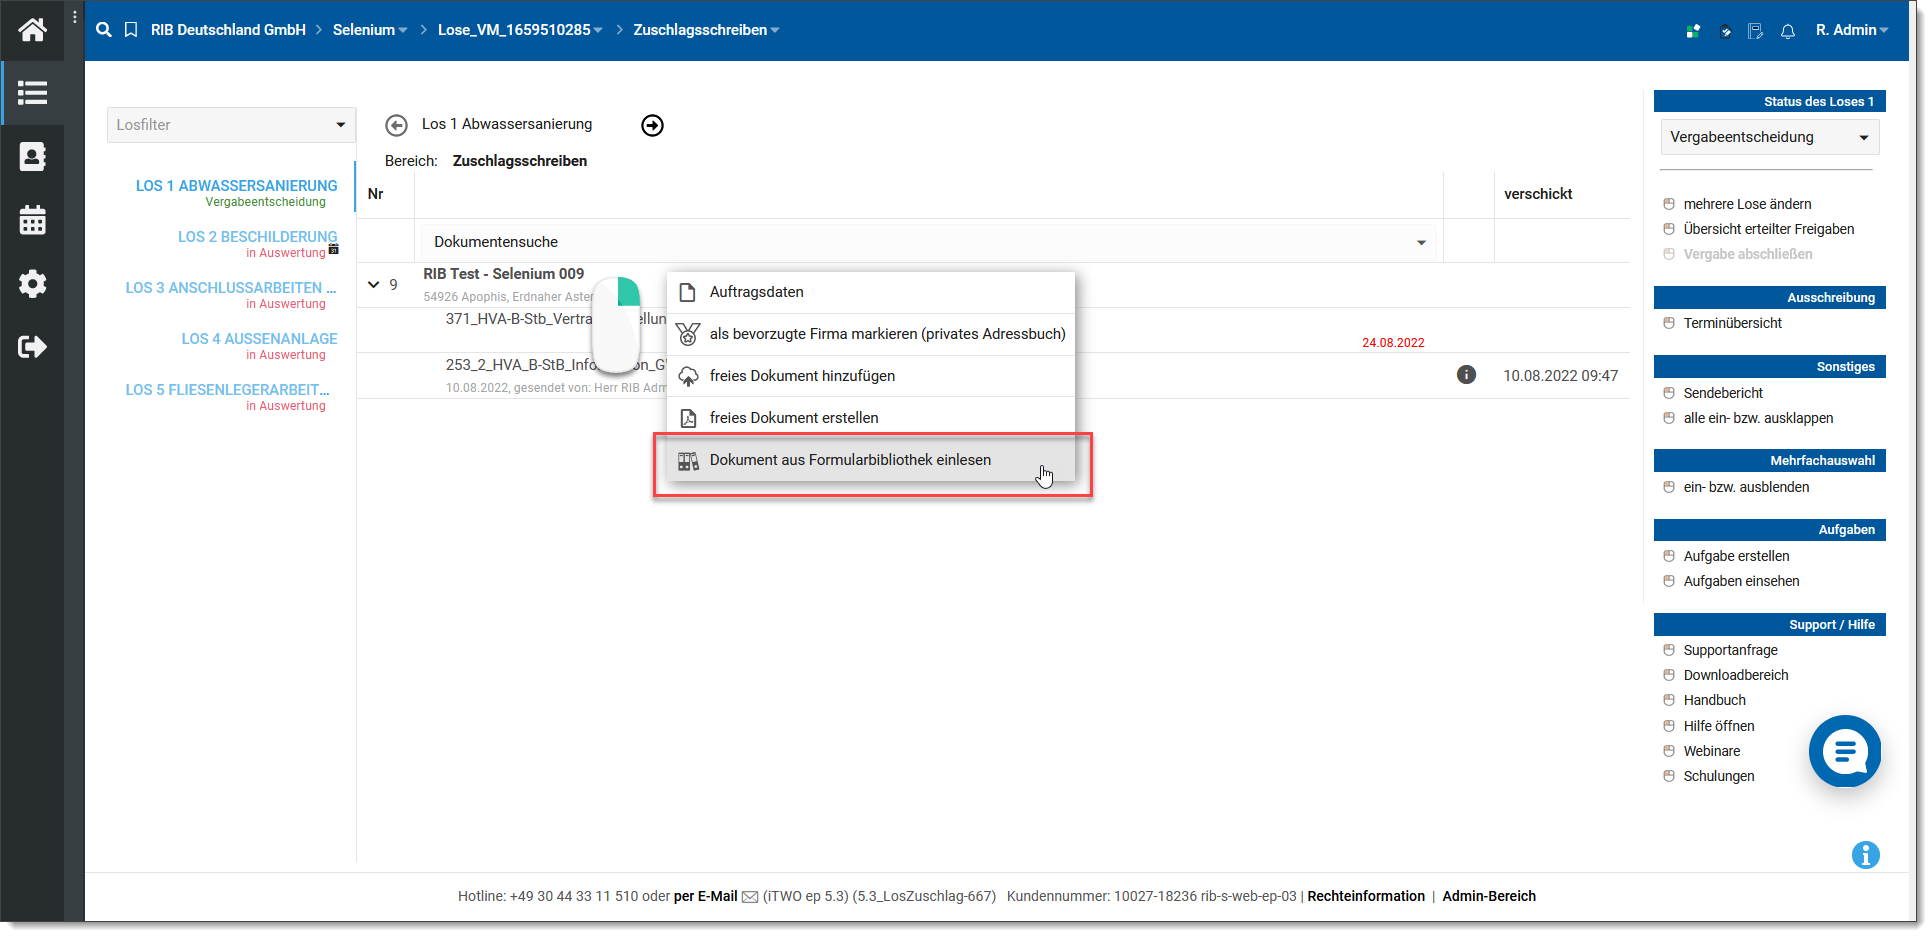1932x937 pixels.
Task: Open Sendebericht
Action: point(1723,393)
